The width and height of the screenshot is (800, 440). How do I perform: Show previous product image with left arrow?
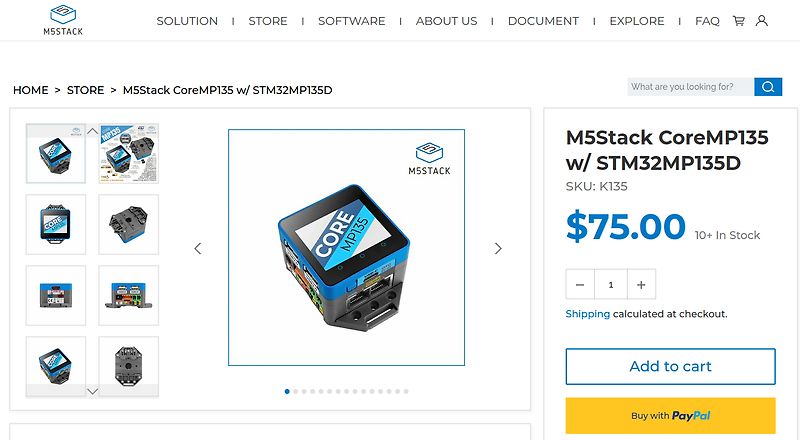(198, 249)
